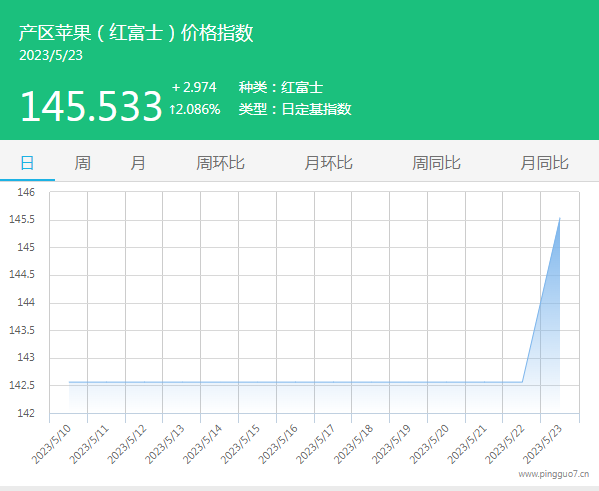Click the chart peak at 2023/5/23
Image resolution: width=599 pixels, height=491 pixels.
(560, 218)
